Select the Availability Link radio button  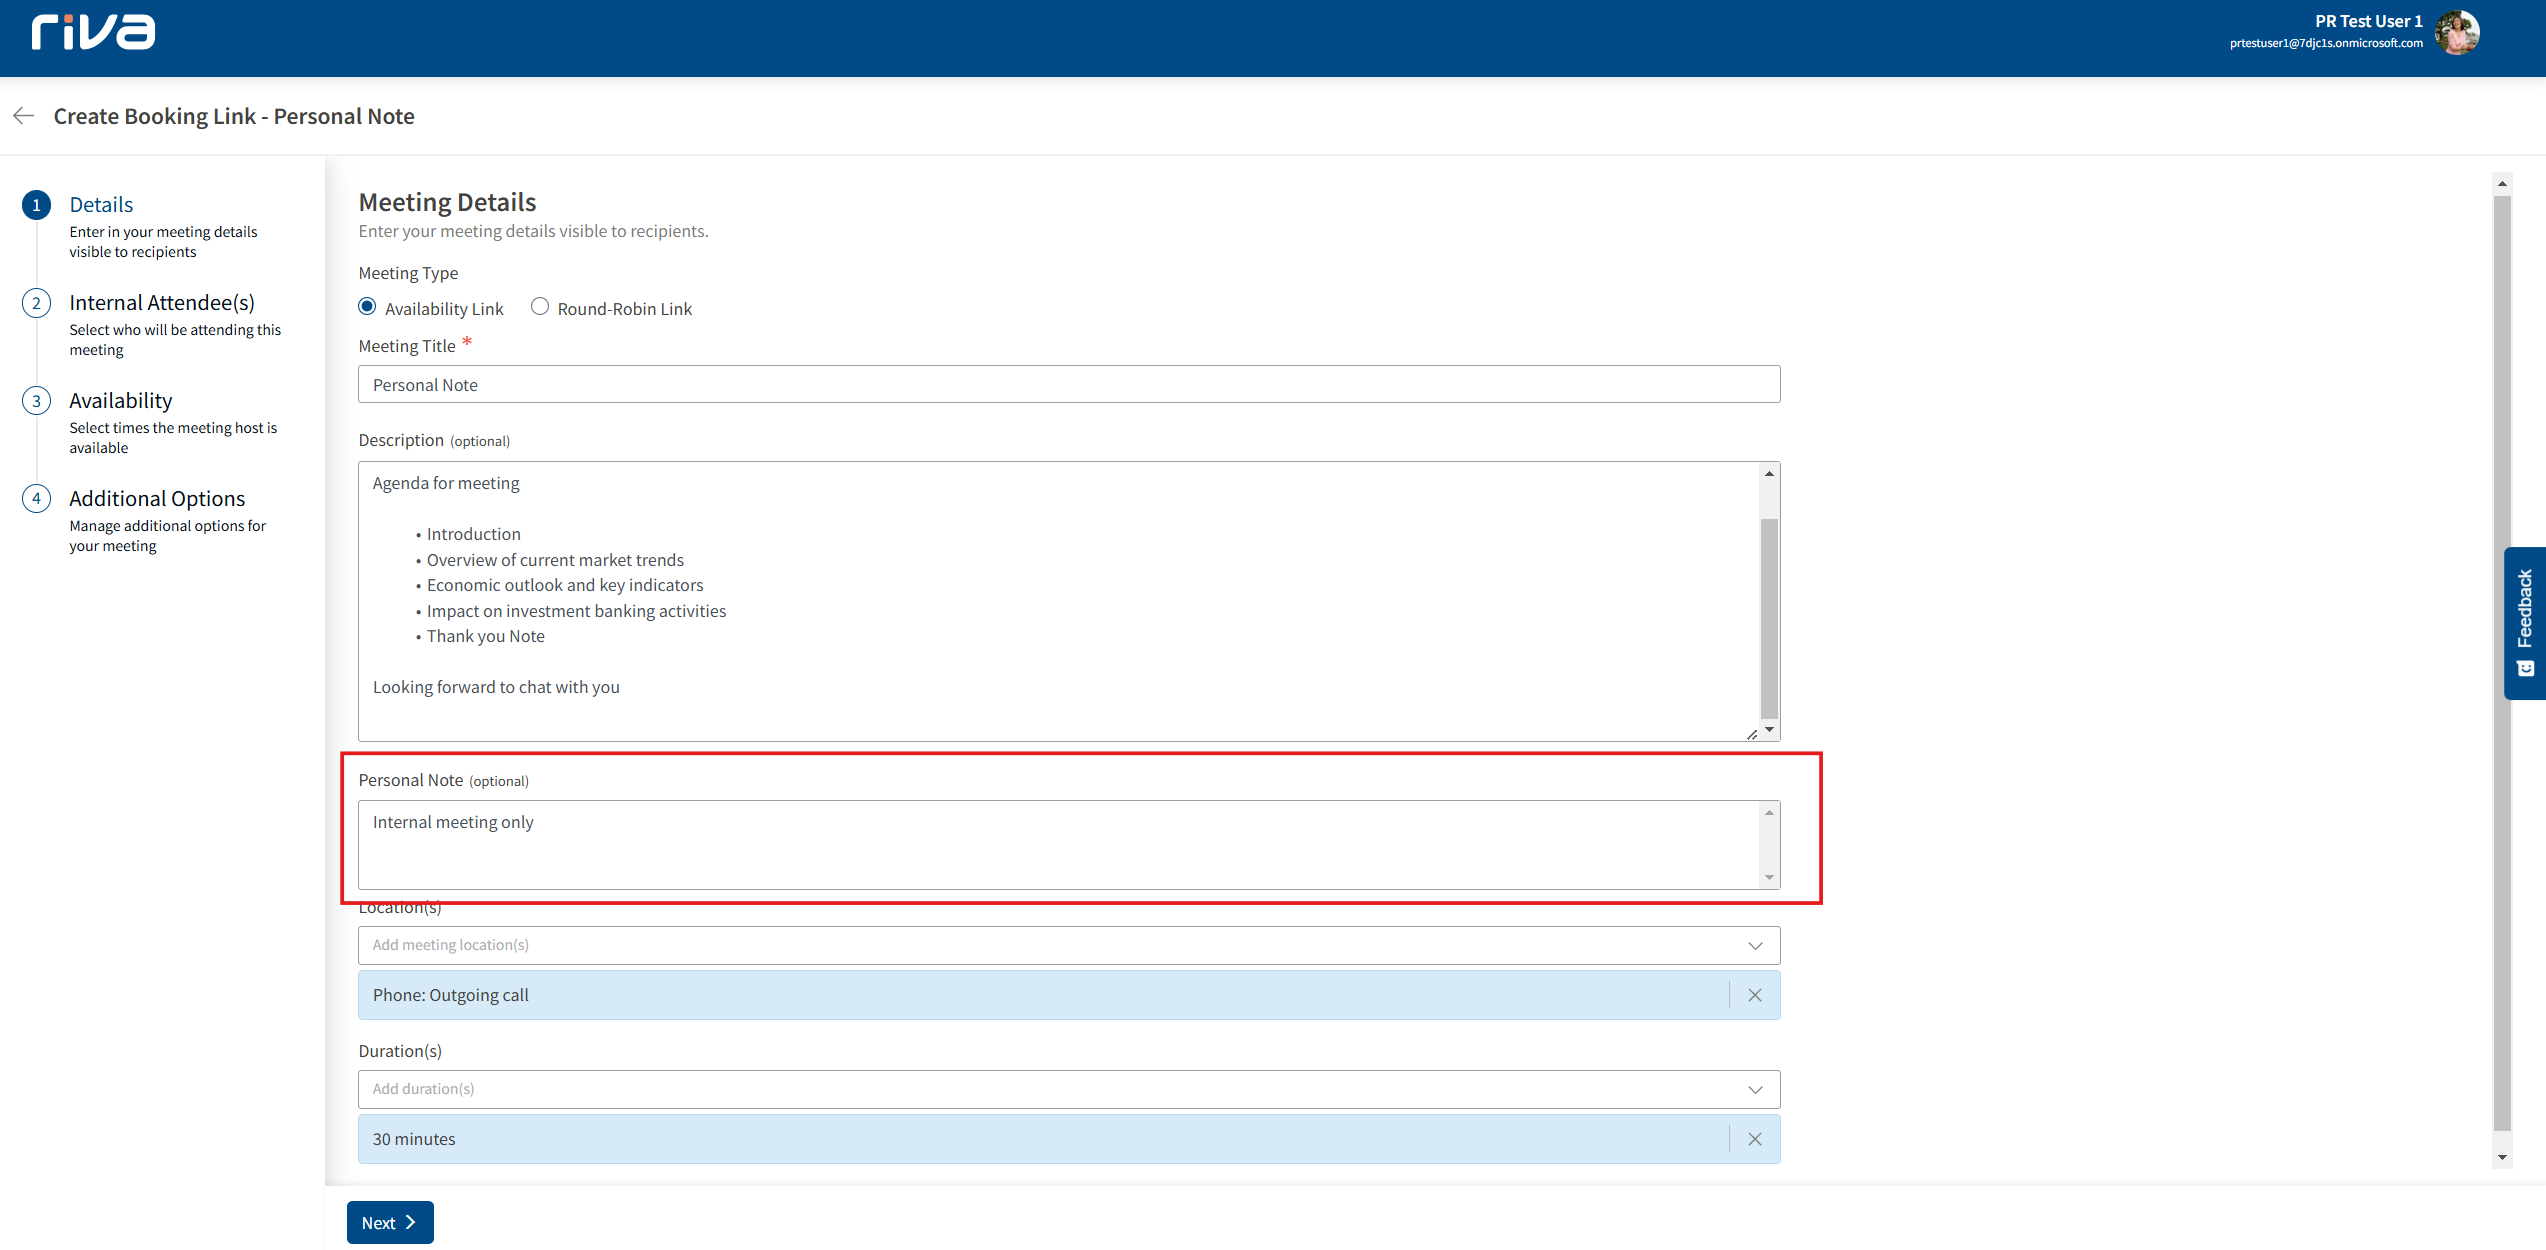pos(367,307)
